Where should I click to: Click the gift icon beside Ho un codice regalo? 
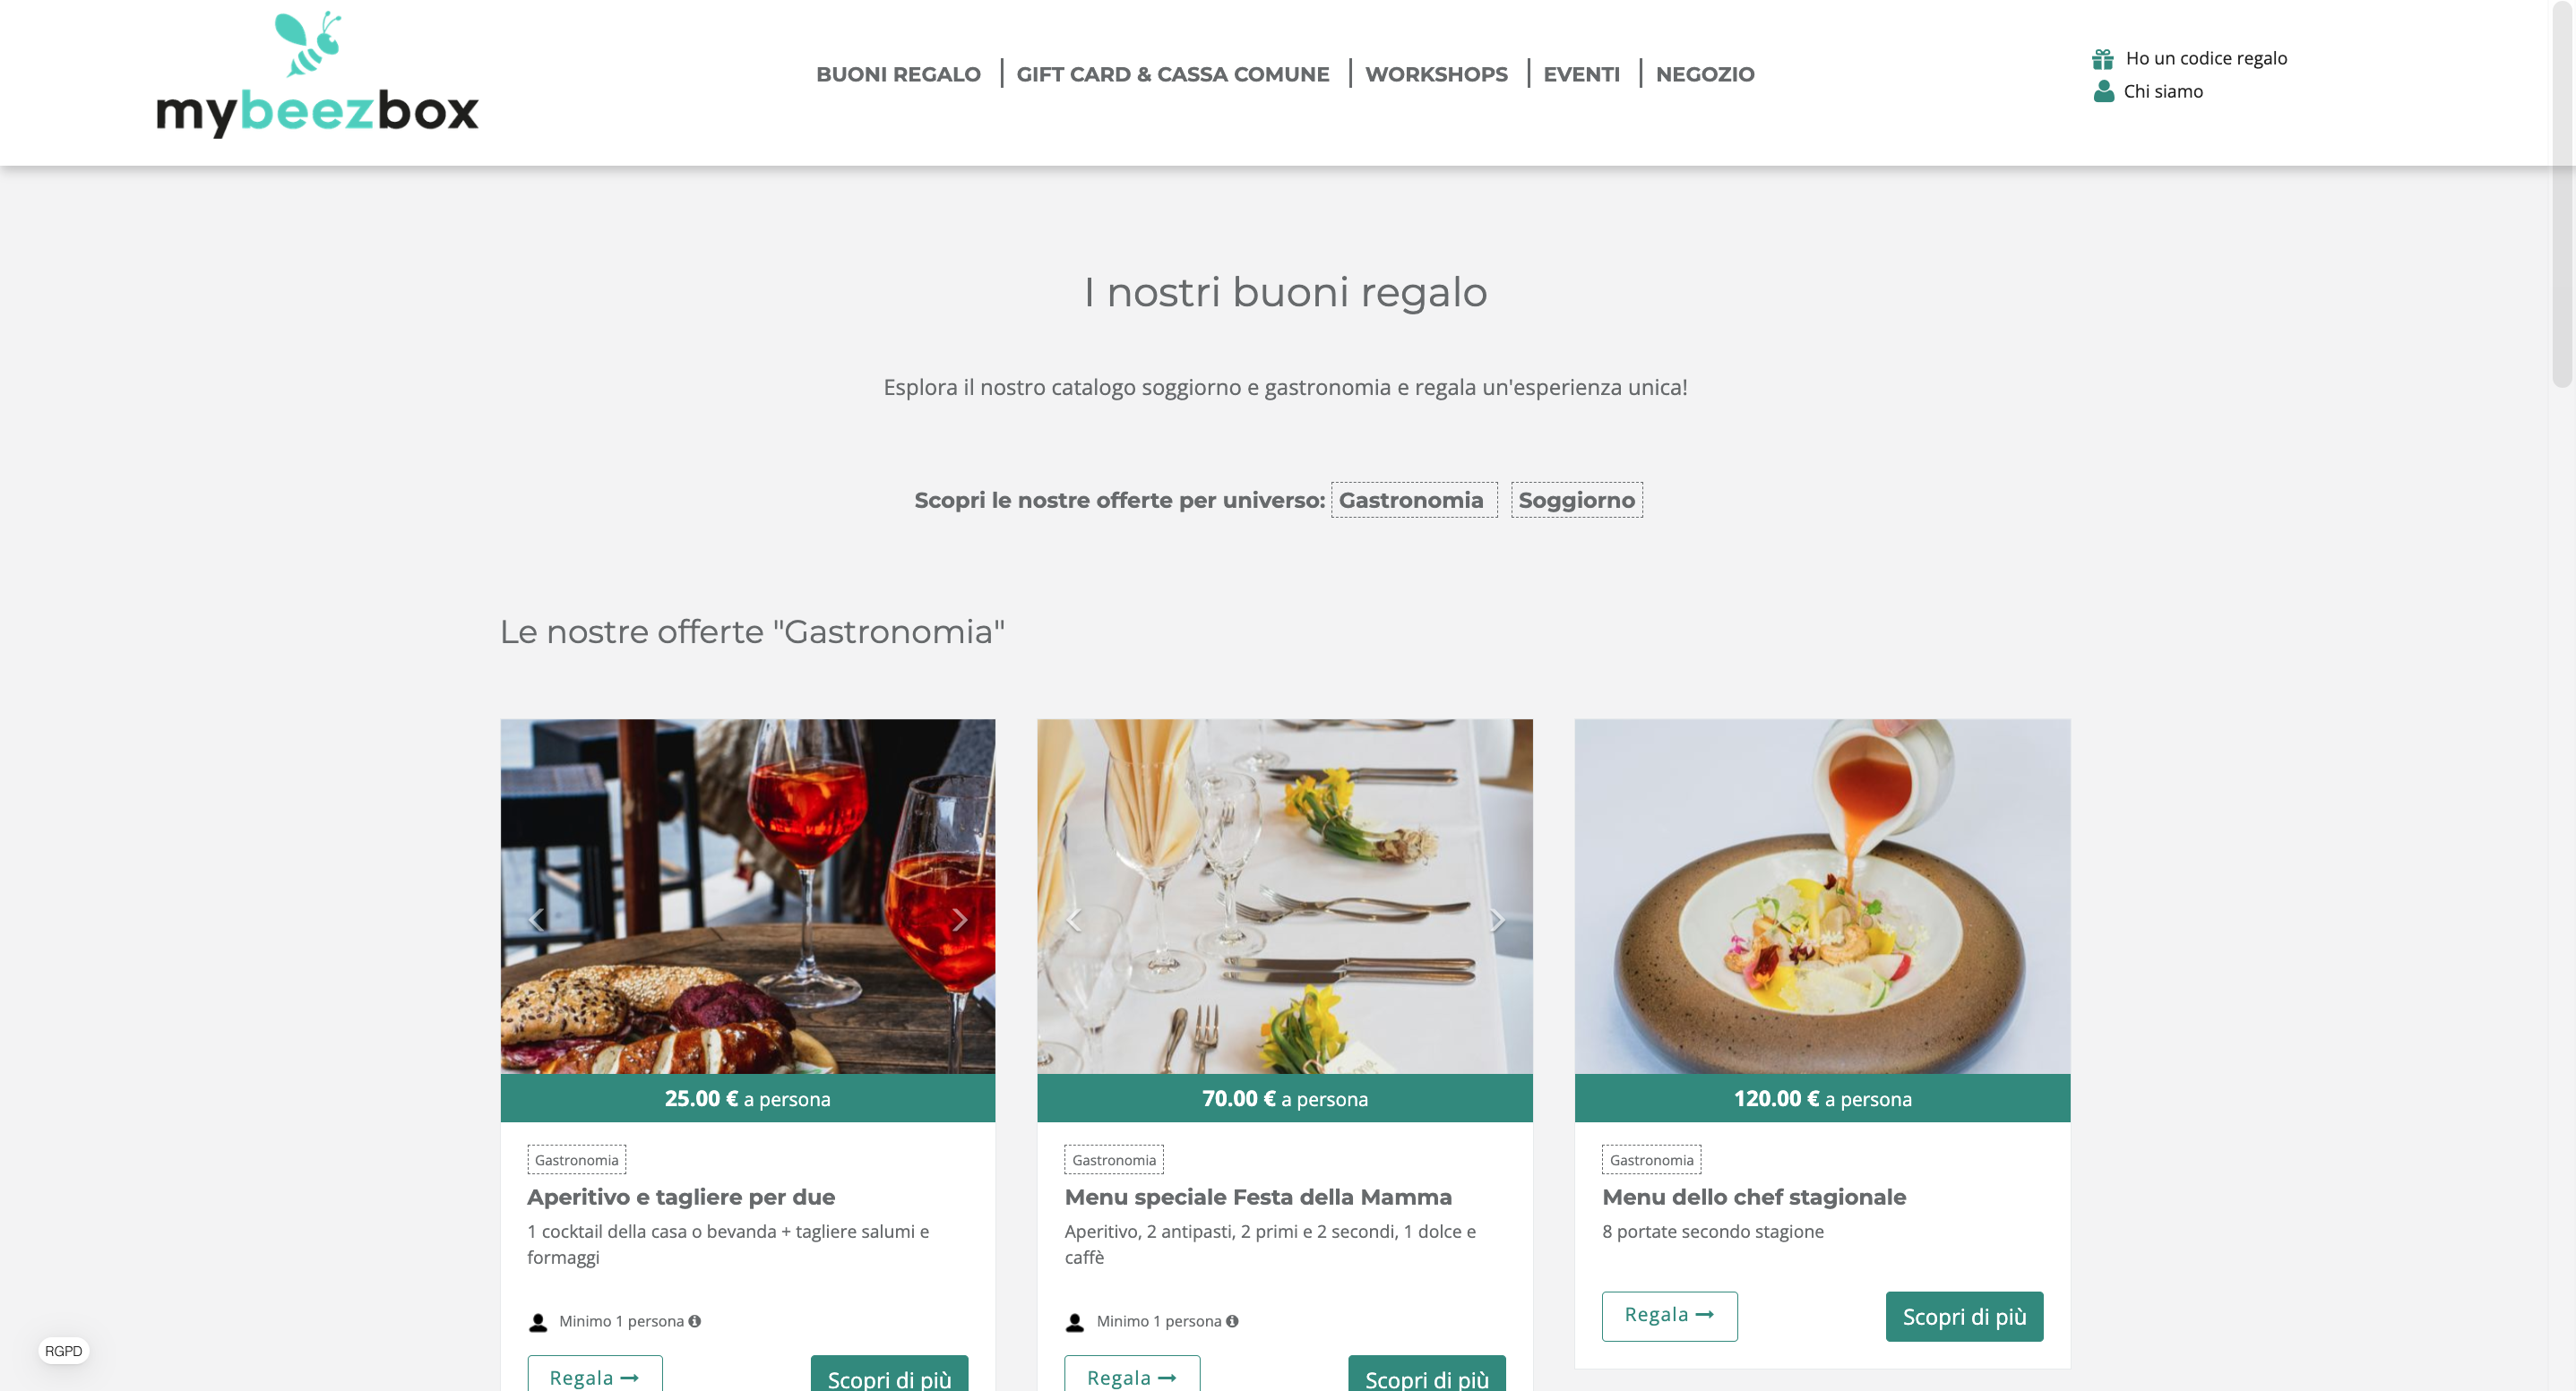[x=2102, y=59]
